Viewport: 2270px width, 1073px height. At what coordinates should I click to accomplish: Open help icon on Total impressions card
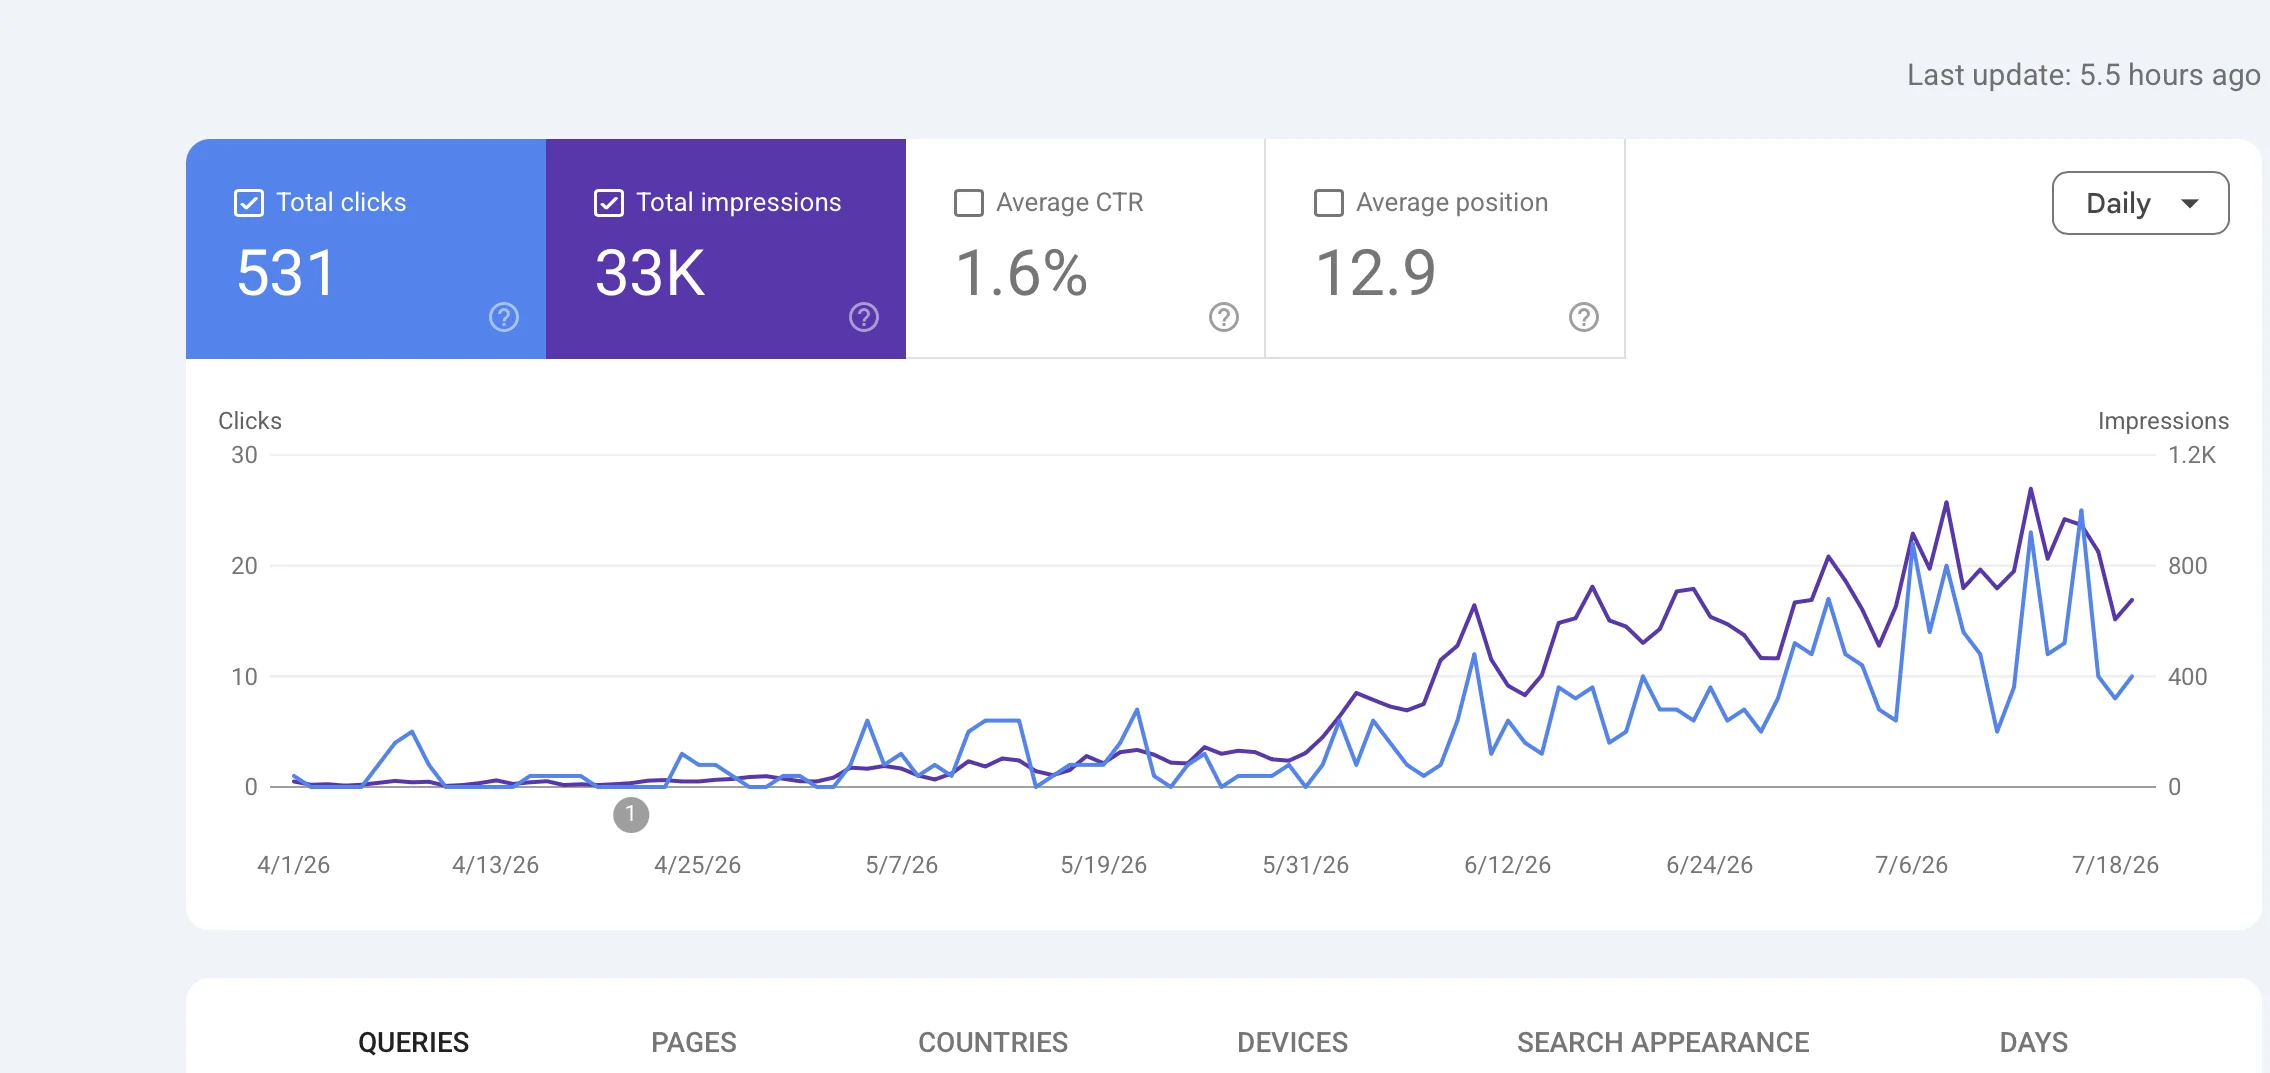(x=864, y=317)
